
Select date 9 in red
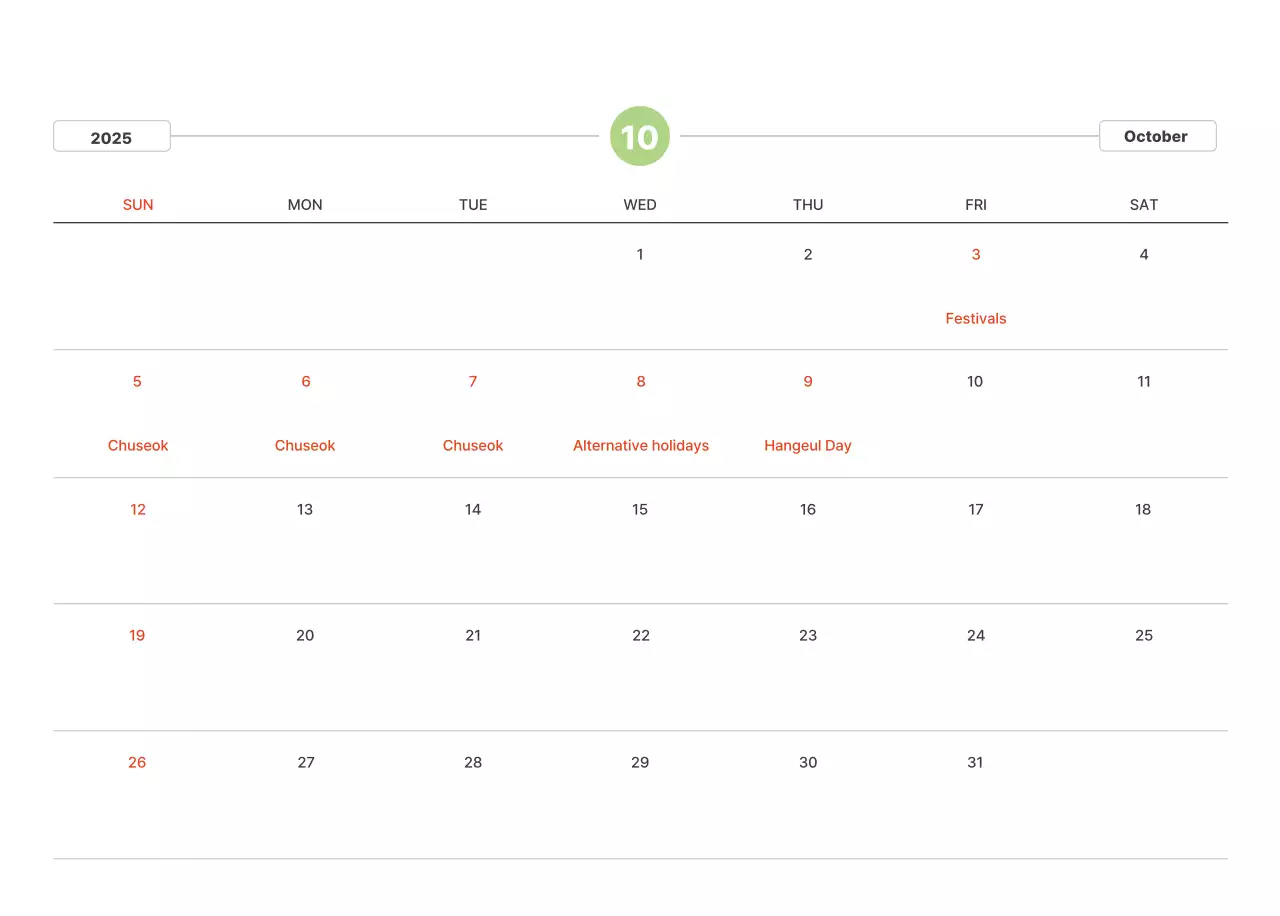808,382
